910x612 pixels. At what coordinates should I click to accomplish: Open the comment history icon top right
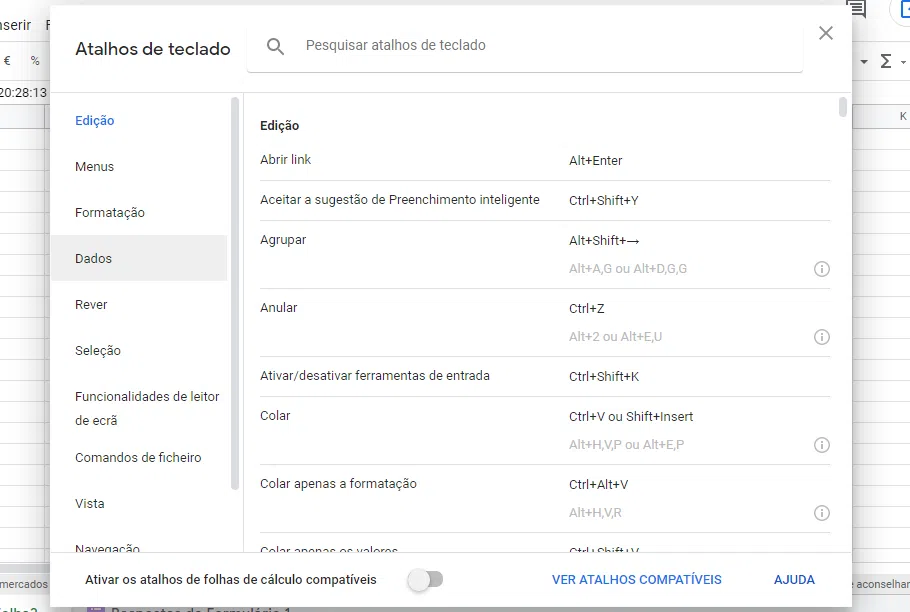coord(855,10)
